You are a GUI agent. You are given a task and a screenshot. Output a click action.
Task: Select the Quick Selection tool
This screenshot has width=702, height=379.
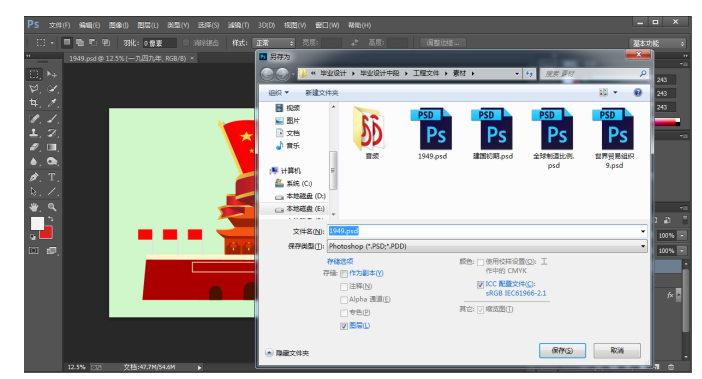click(52, 89)
